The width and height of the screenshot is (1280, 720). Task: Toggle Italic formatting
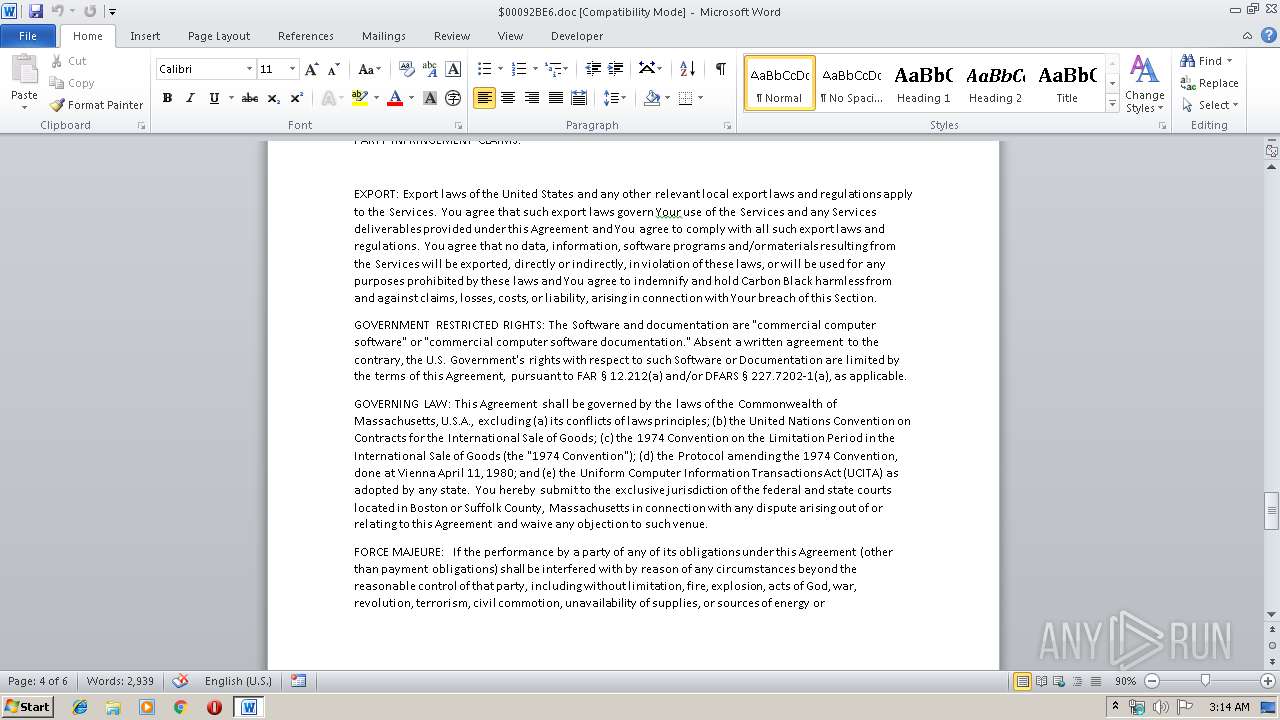[x=190, y=98]
